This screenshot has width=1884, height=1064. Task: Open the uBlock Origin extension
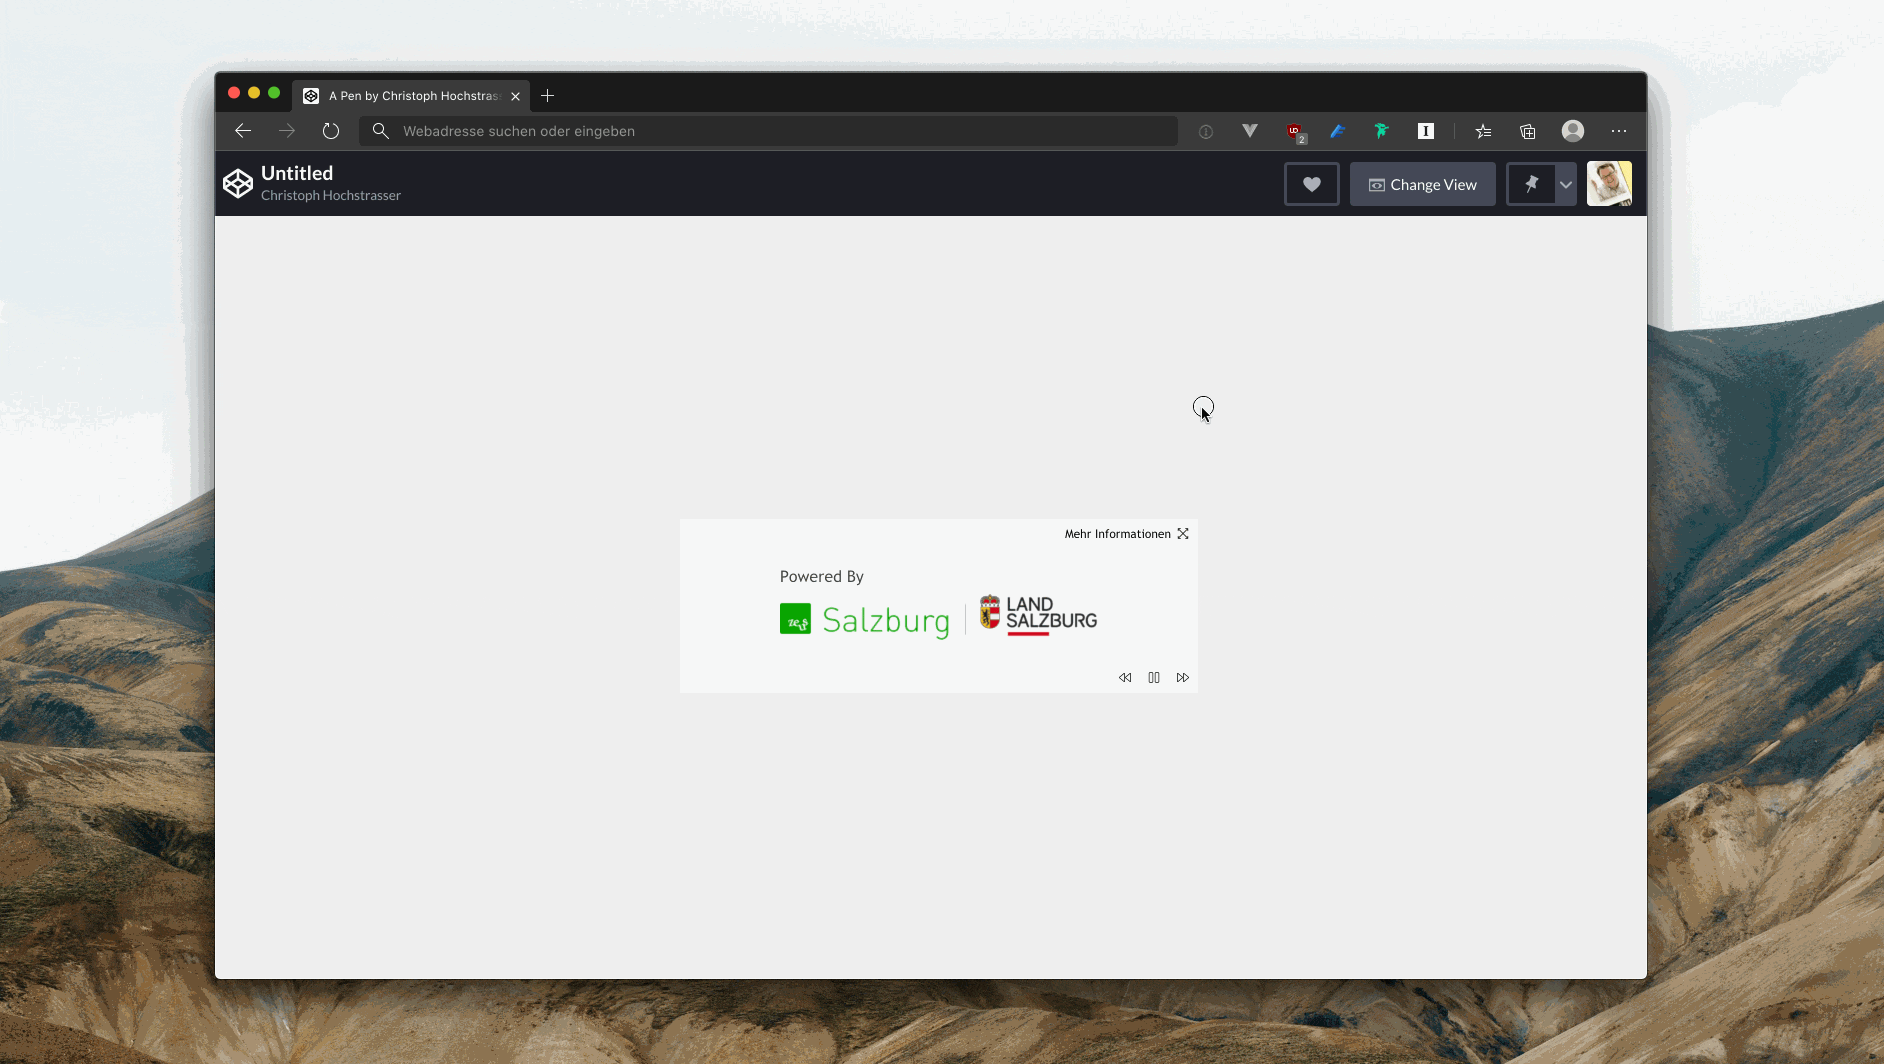coord(1296,132)
